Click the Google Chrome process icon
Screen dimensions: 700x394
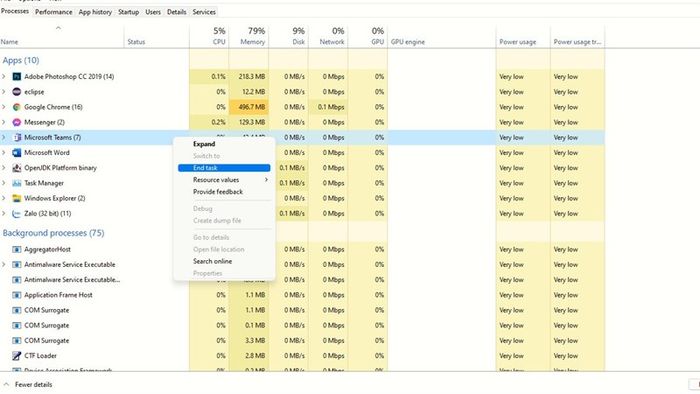click(17, 107)
